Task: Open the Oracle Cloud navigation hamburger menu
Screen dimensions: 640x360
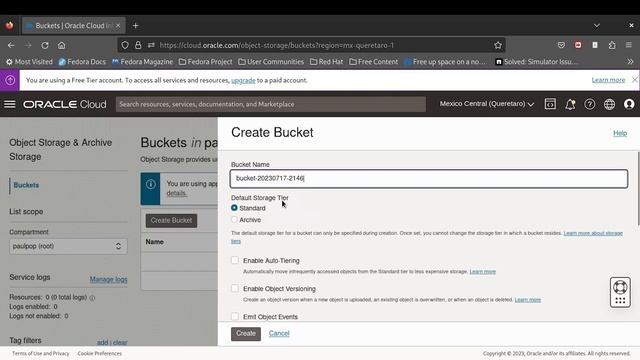Action: pos(10,104)
